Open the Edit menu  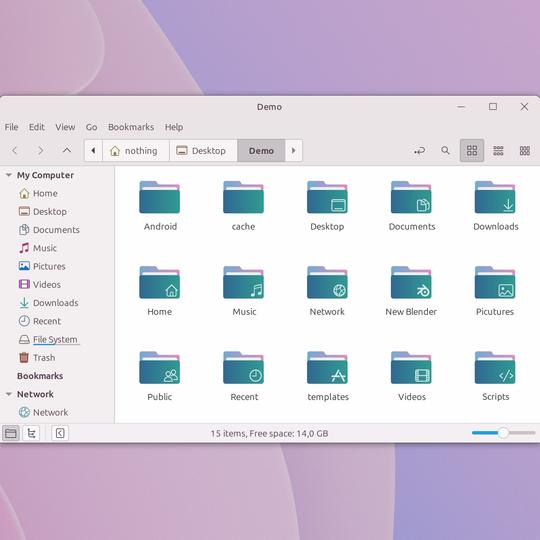pyautogui.click(x=37, y=127)
